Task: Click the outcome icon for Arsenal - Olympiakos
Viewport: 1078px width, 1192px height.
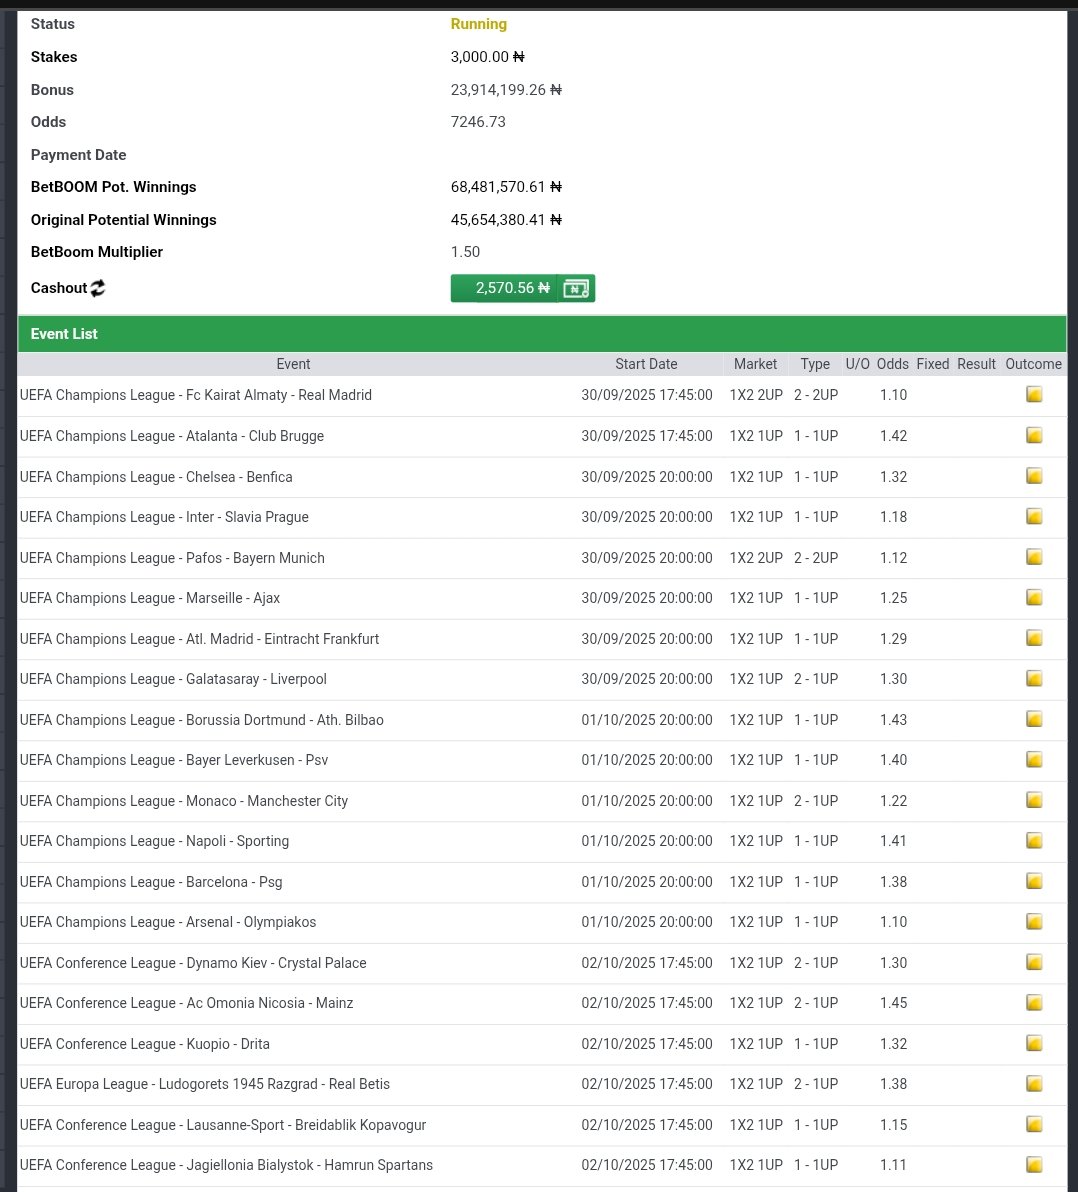Action: tap(1033, 921)
